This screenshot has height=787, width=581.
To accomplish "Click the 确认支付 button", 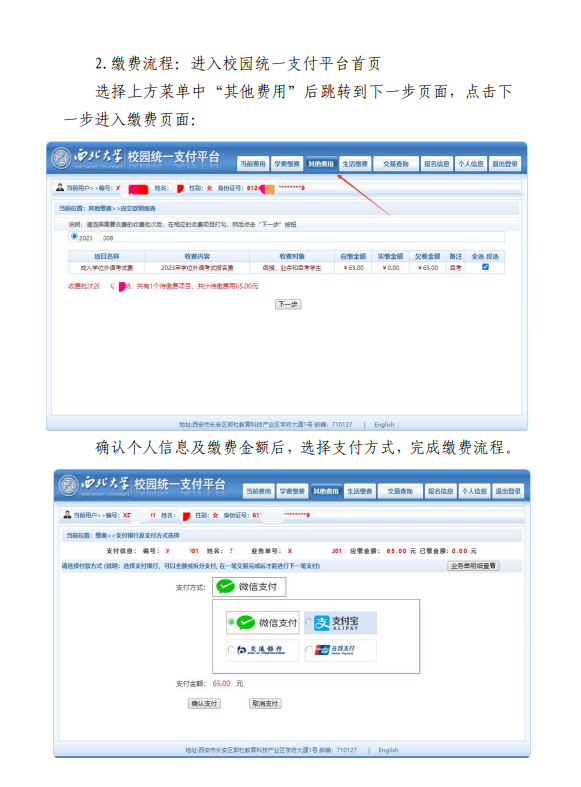I will (204, 704).
